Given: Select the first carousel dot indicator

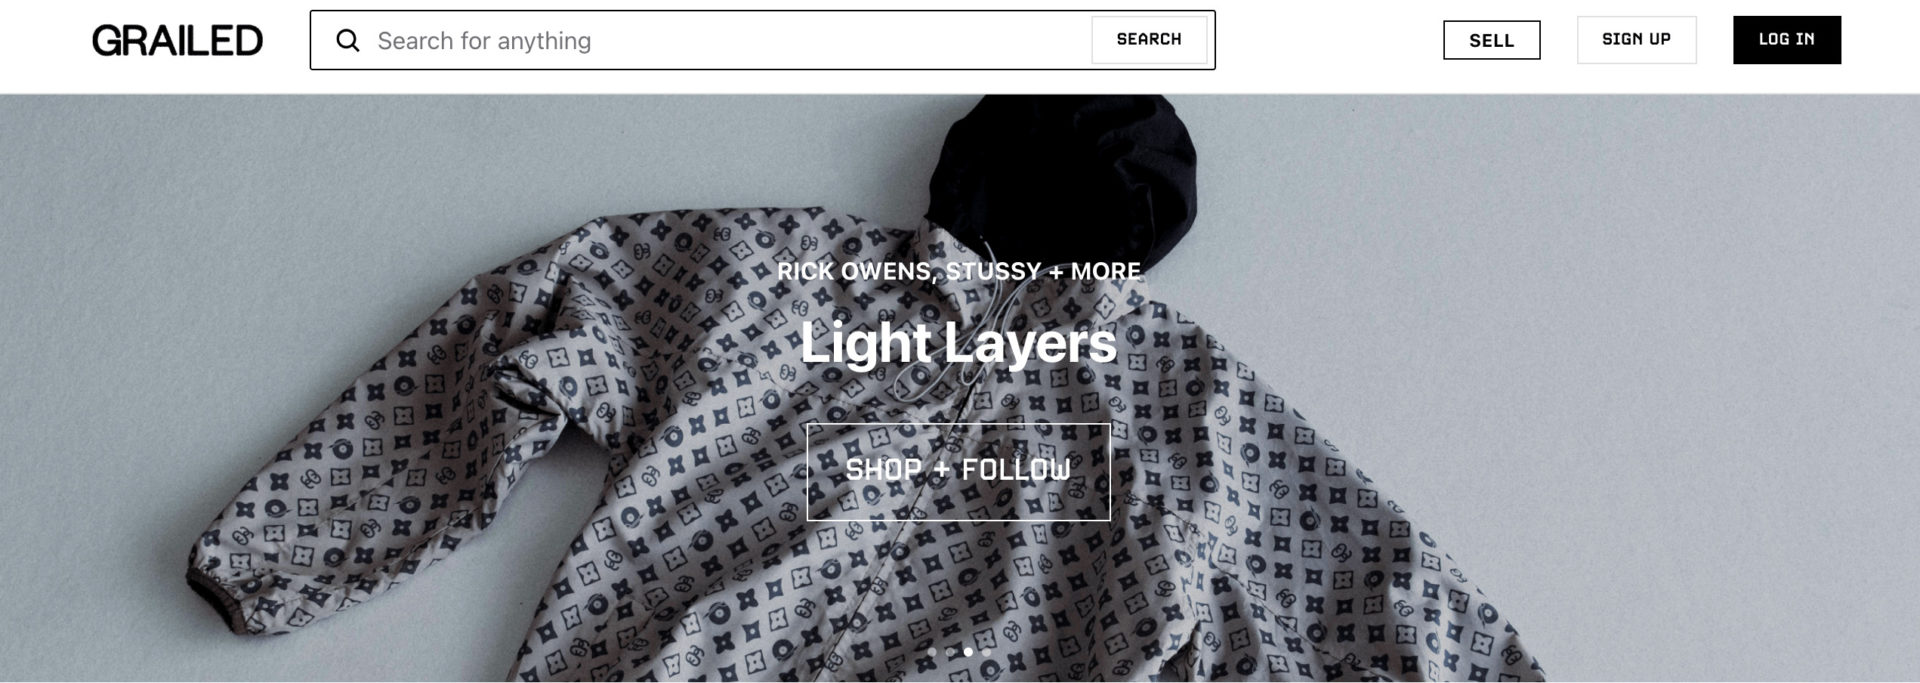Looking at the screenshot, I should coord(932,652).
